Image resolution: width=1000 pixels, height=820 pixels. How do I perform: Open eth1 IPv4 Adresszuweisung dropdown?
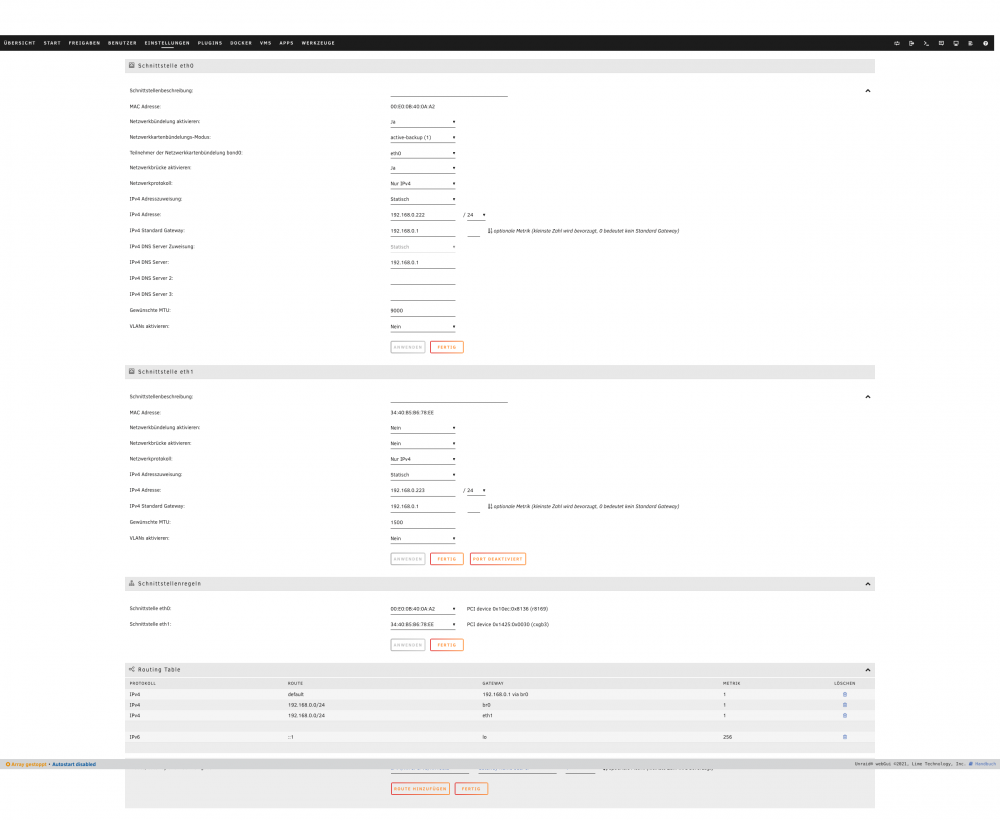423,474
